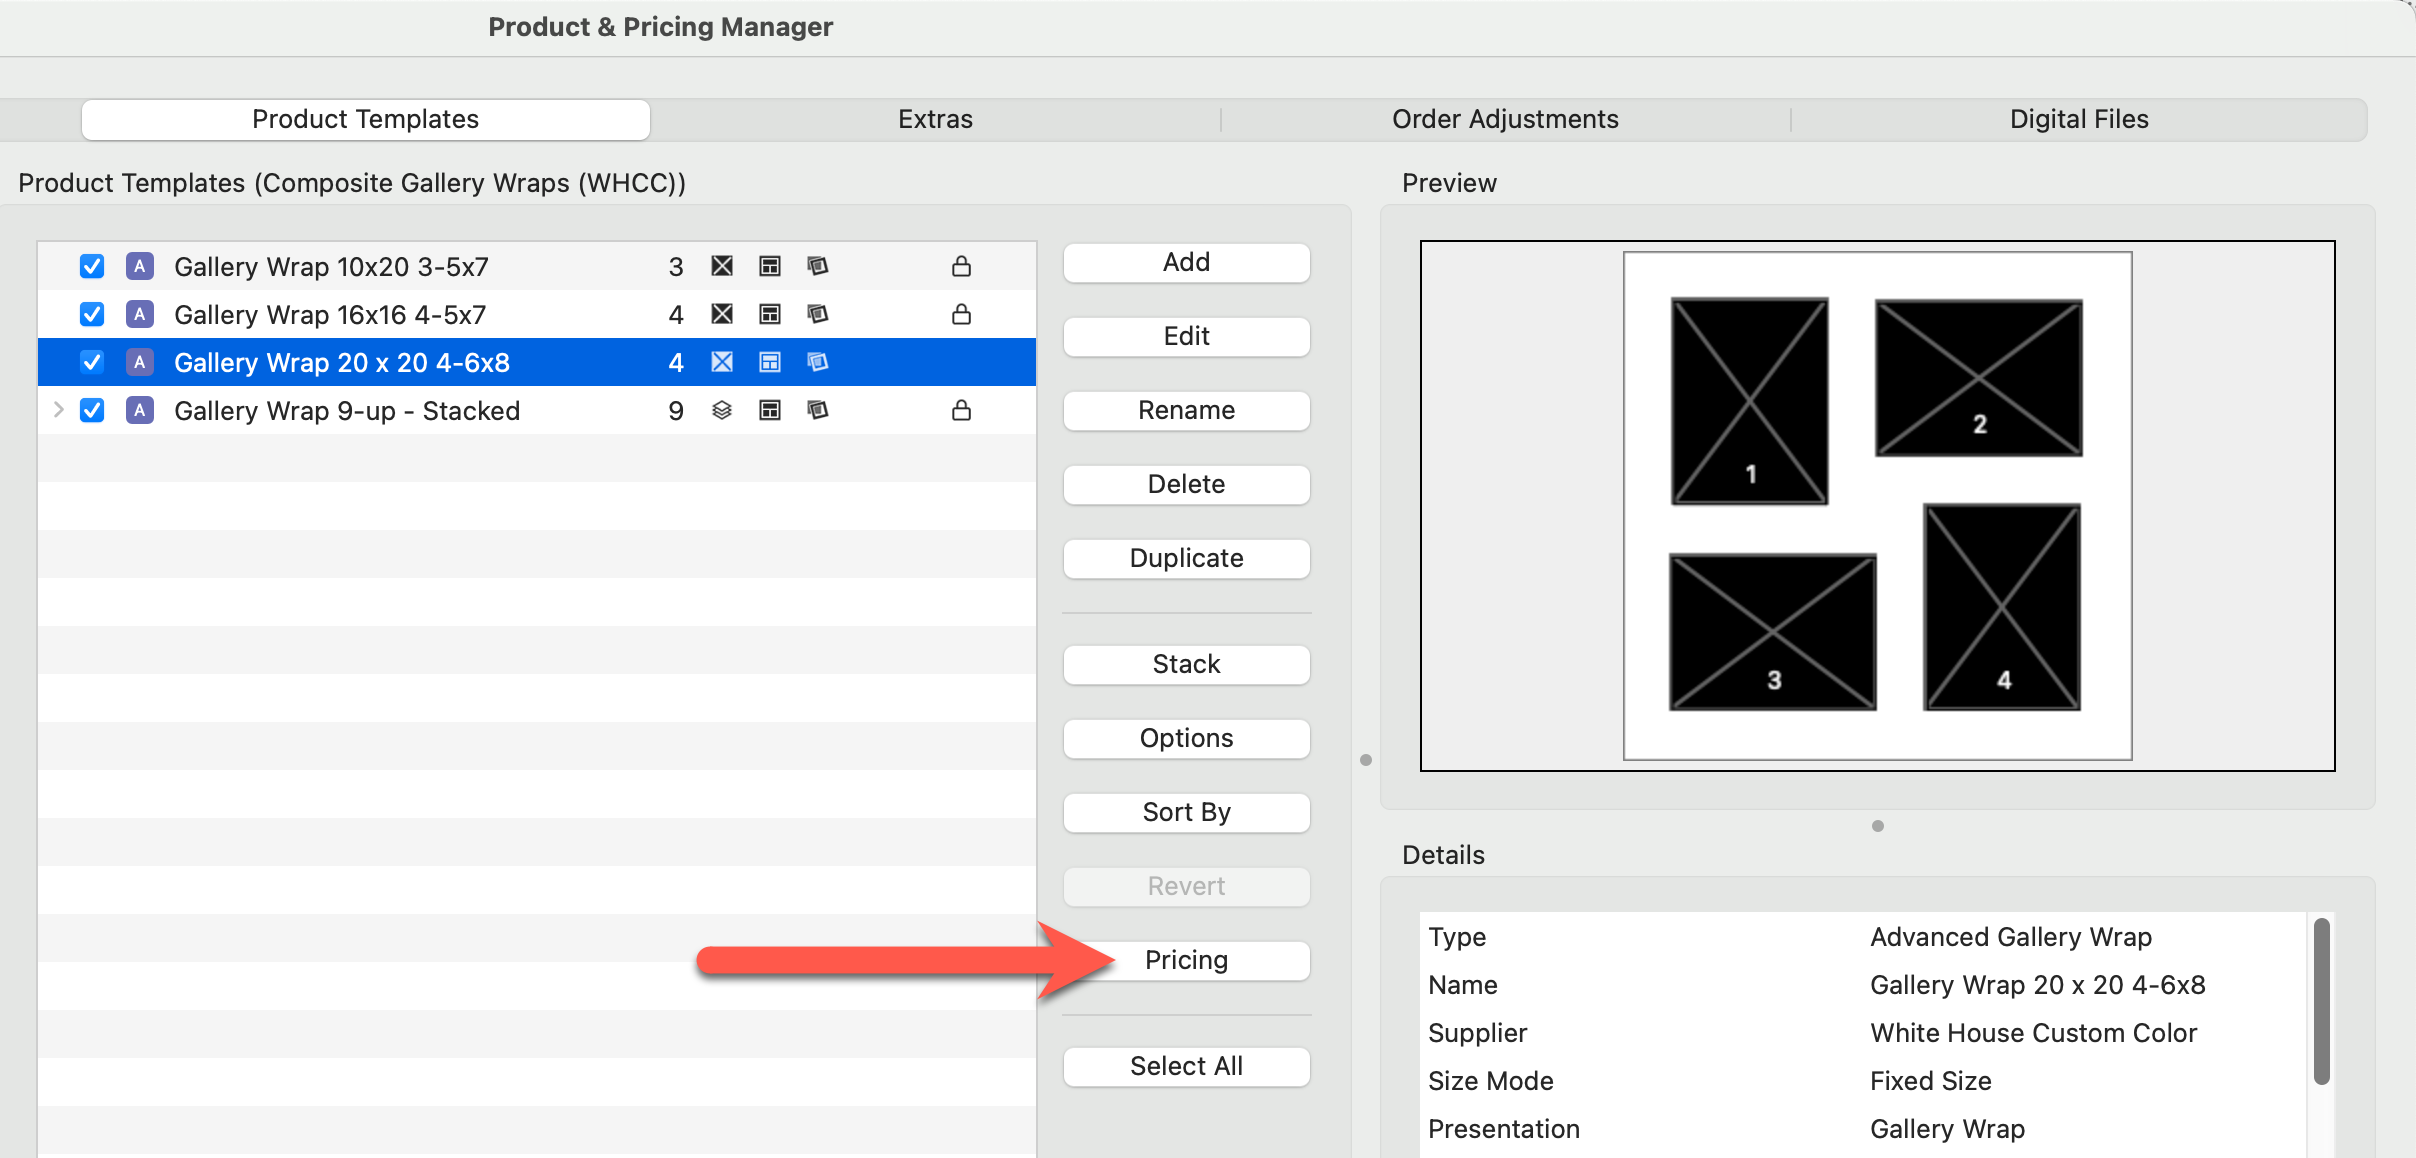Open the Sort By options
Viewport: 2416px width, 1158px height.
point(1186,812)
